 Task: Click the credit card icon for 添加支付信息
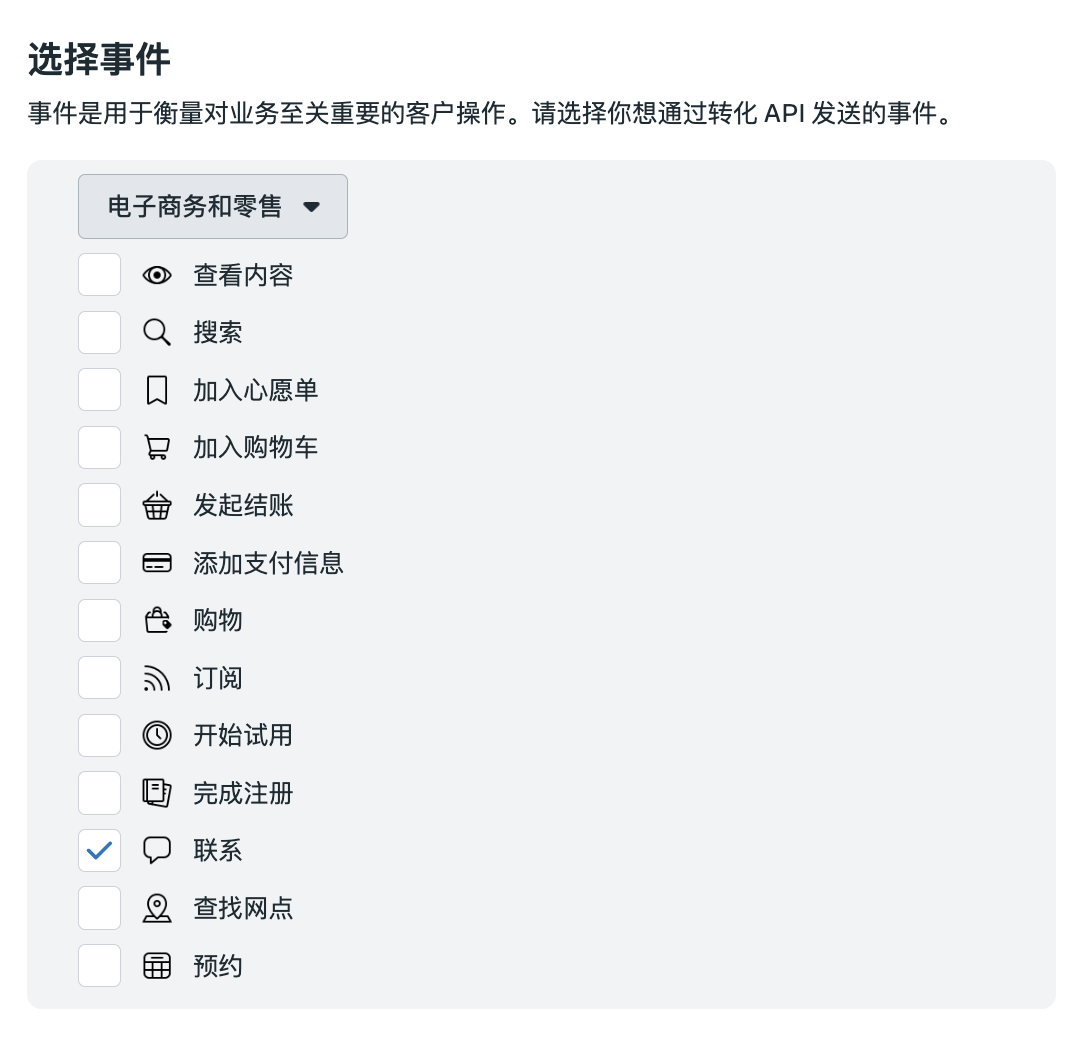[157, 563]
